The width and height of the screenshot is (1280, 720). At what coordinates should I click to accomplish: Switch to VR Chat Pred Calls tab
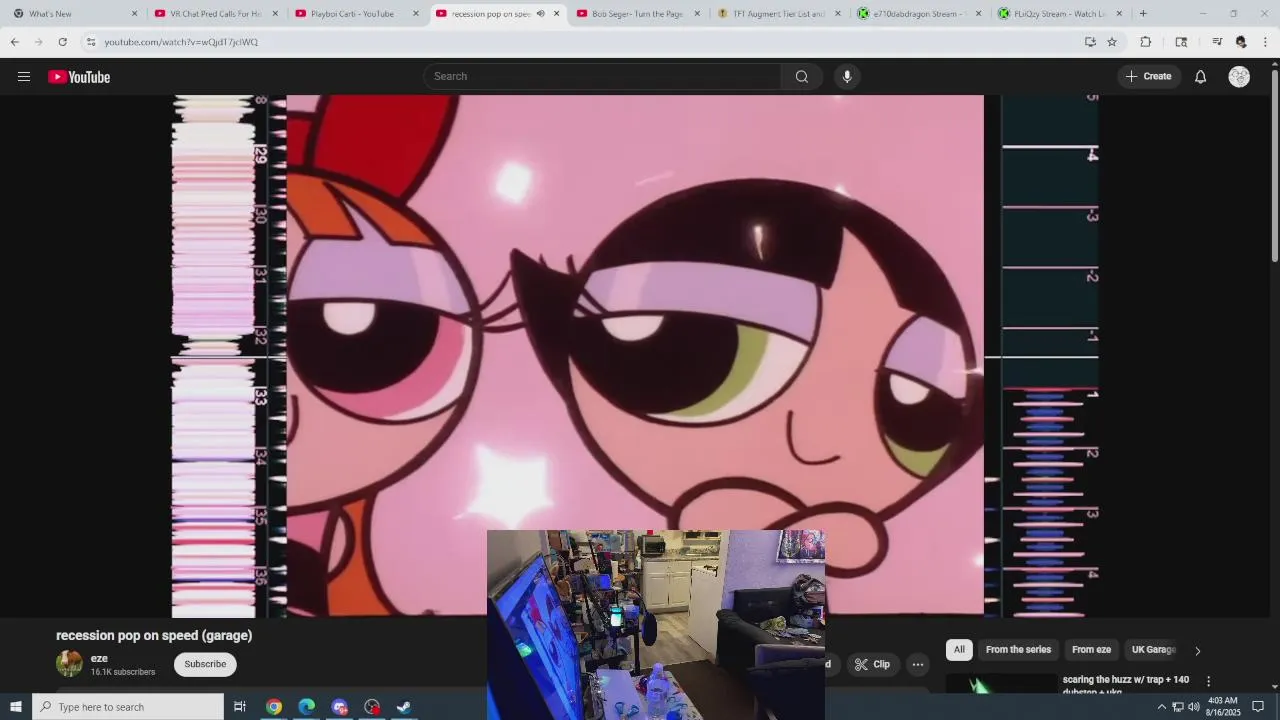[215, 14]
